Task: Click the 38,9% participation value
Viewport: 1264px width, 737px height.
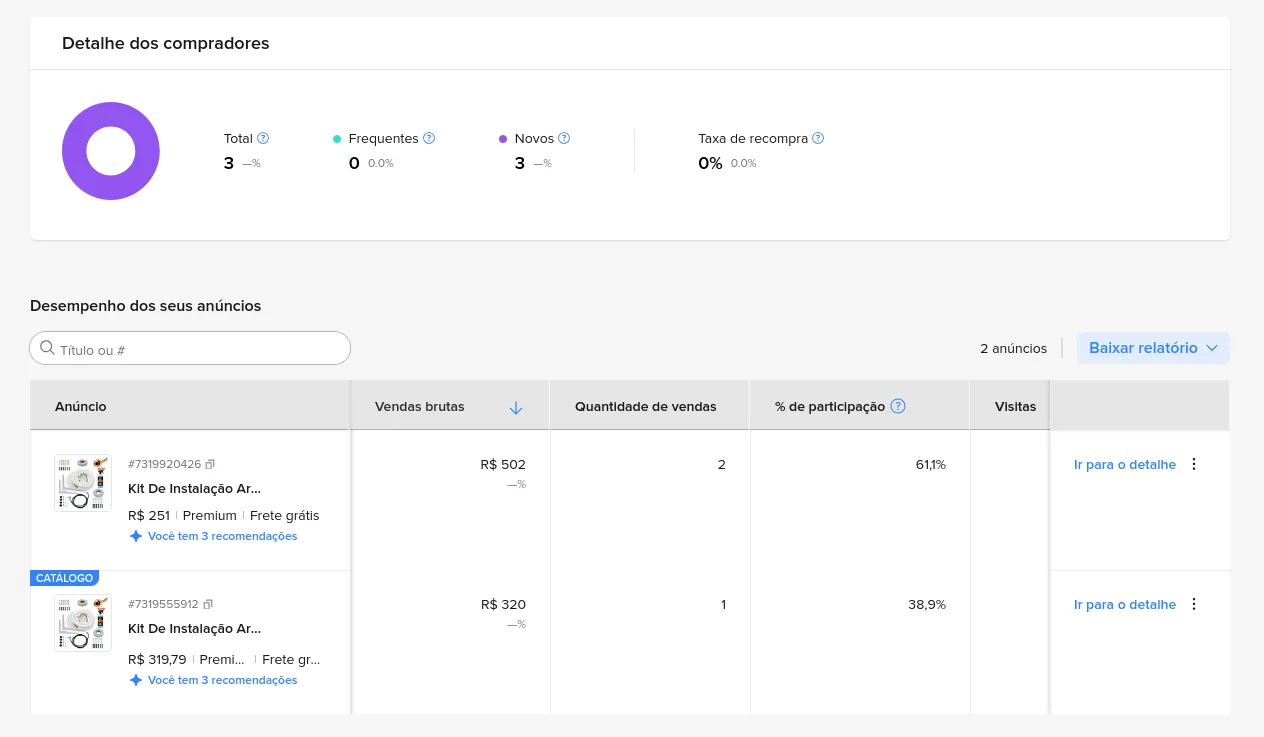Action: tap(927, 604)
